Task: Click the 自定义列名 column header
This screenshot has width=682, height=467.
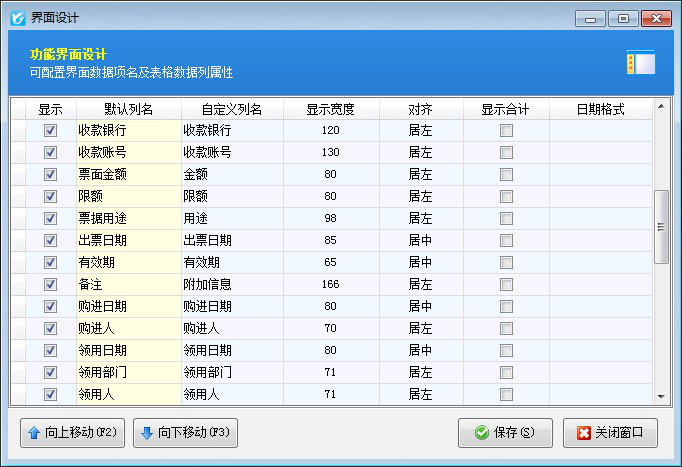Action: [231, 109]
